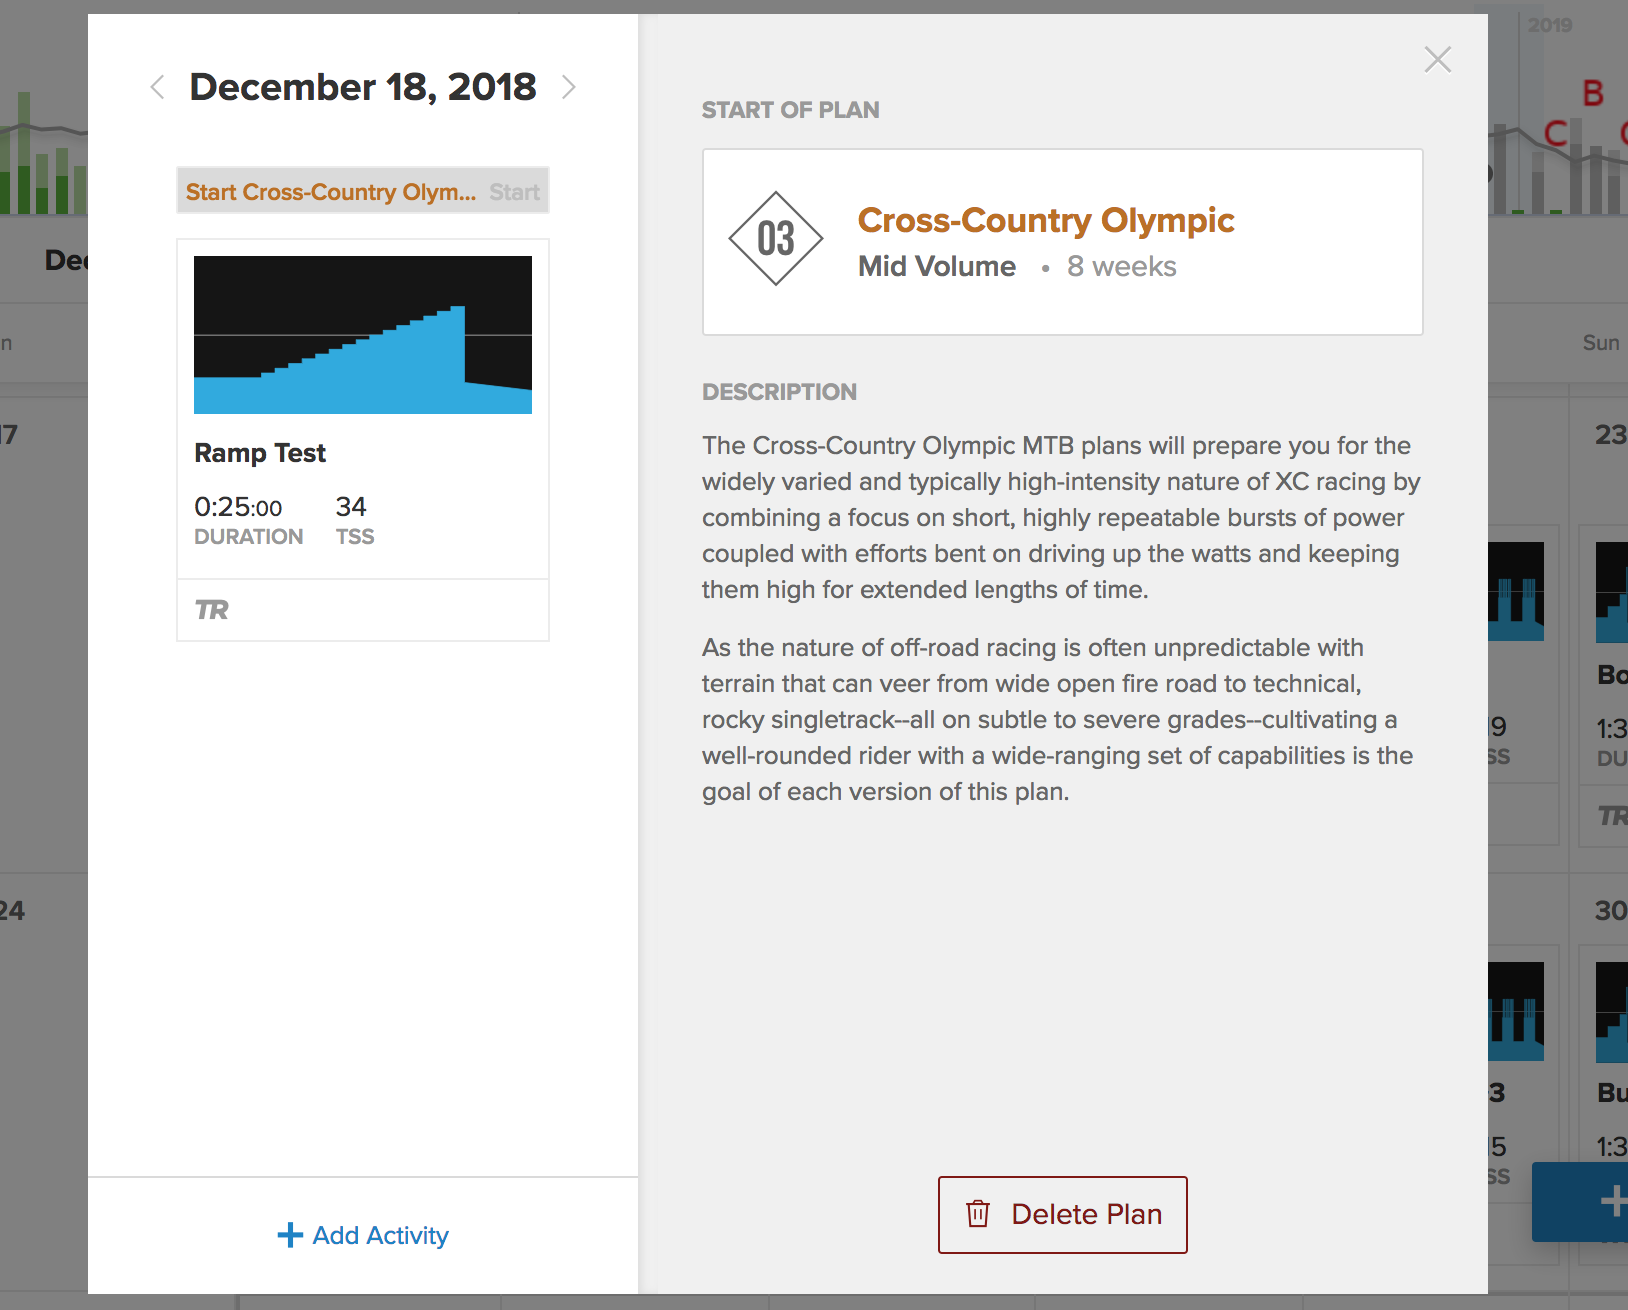1628x1310 pixels.
Task: Close the plan details dialog
Action: pos(1437,60)
